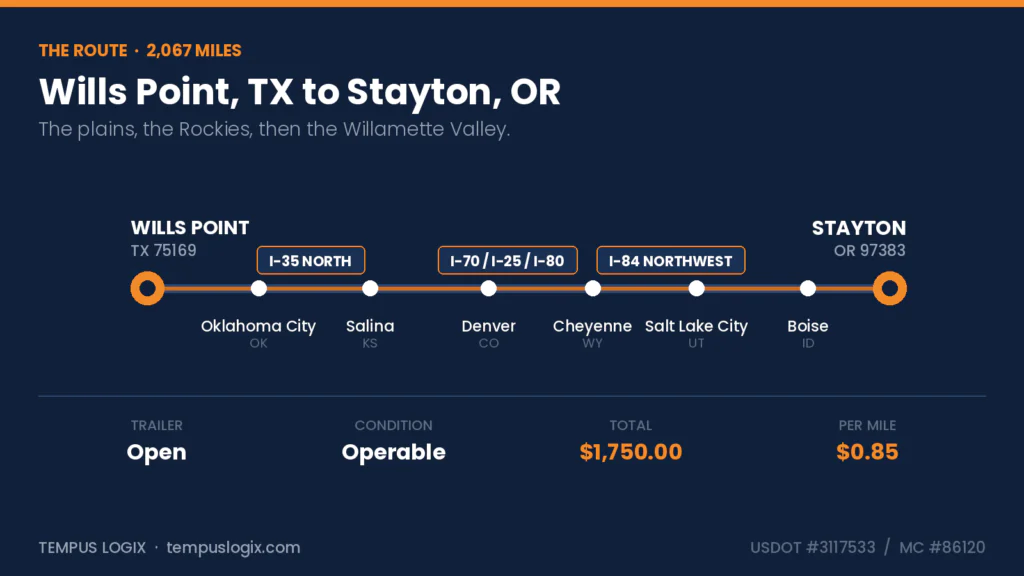Image resolution: width=1024 pixels, height=576 pixels.
Task: Click the I-84 NORTHWEST highway badge
Action: click(x=671, y=261)
